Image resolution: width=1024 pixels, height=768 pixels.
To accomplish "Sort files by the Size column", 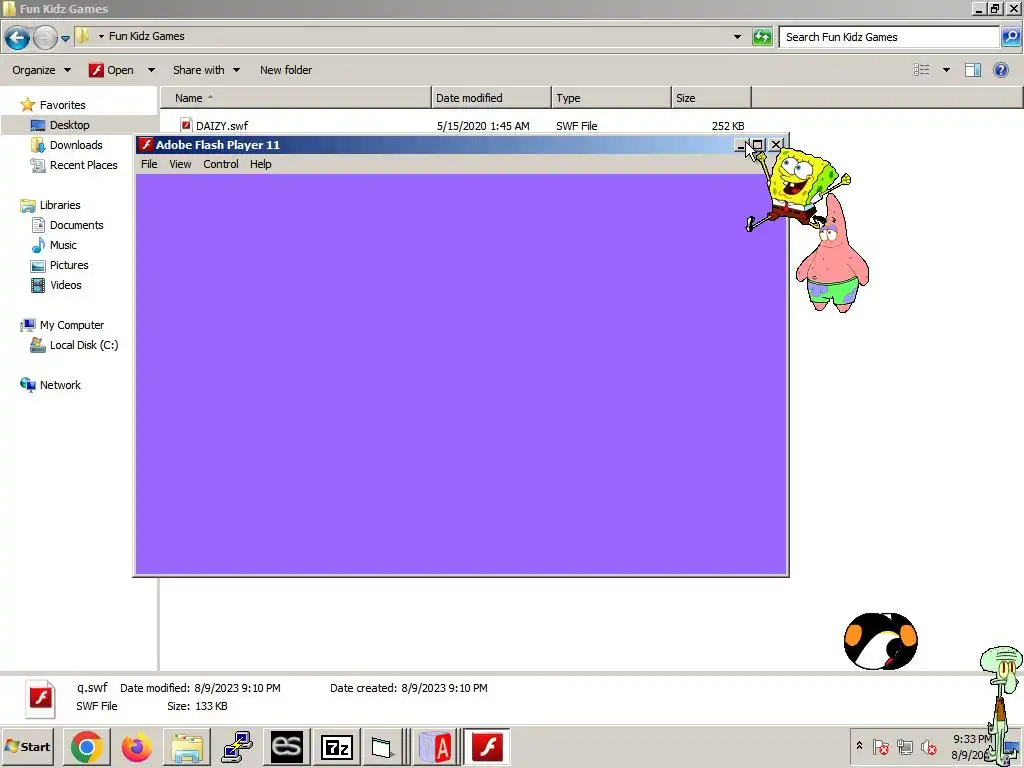I will (x=711, y=98).
